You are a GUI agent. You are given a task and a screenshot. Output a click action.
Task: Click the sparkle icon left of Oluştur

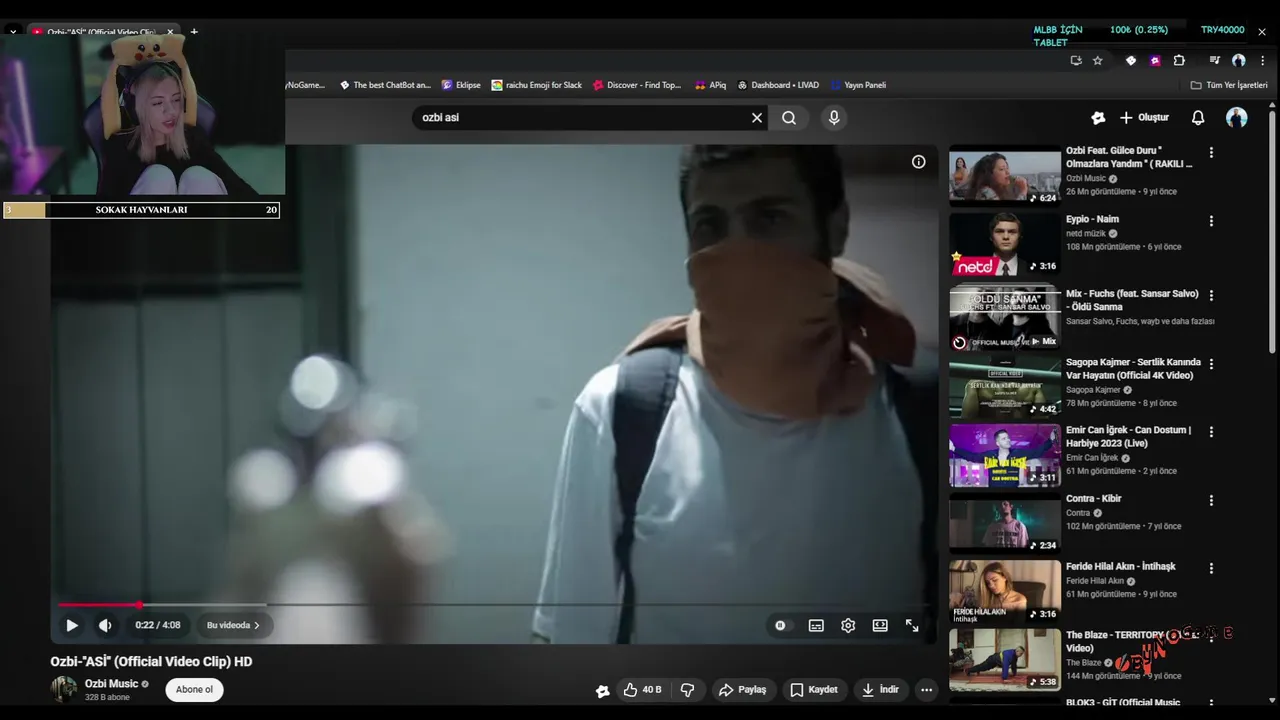(x=1098, y=118)
